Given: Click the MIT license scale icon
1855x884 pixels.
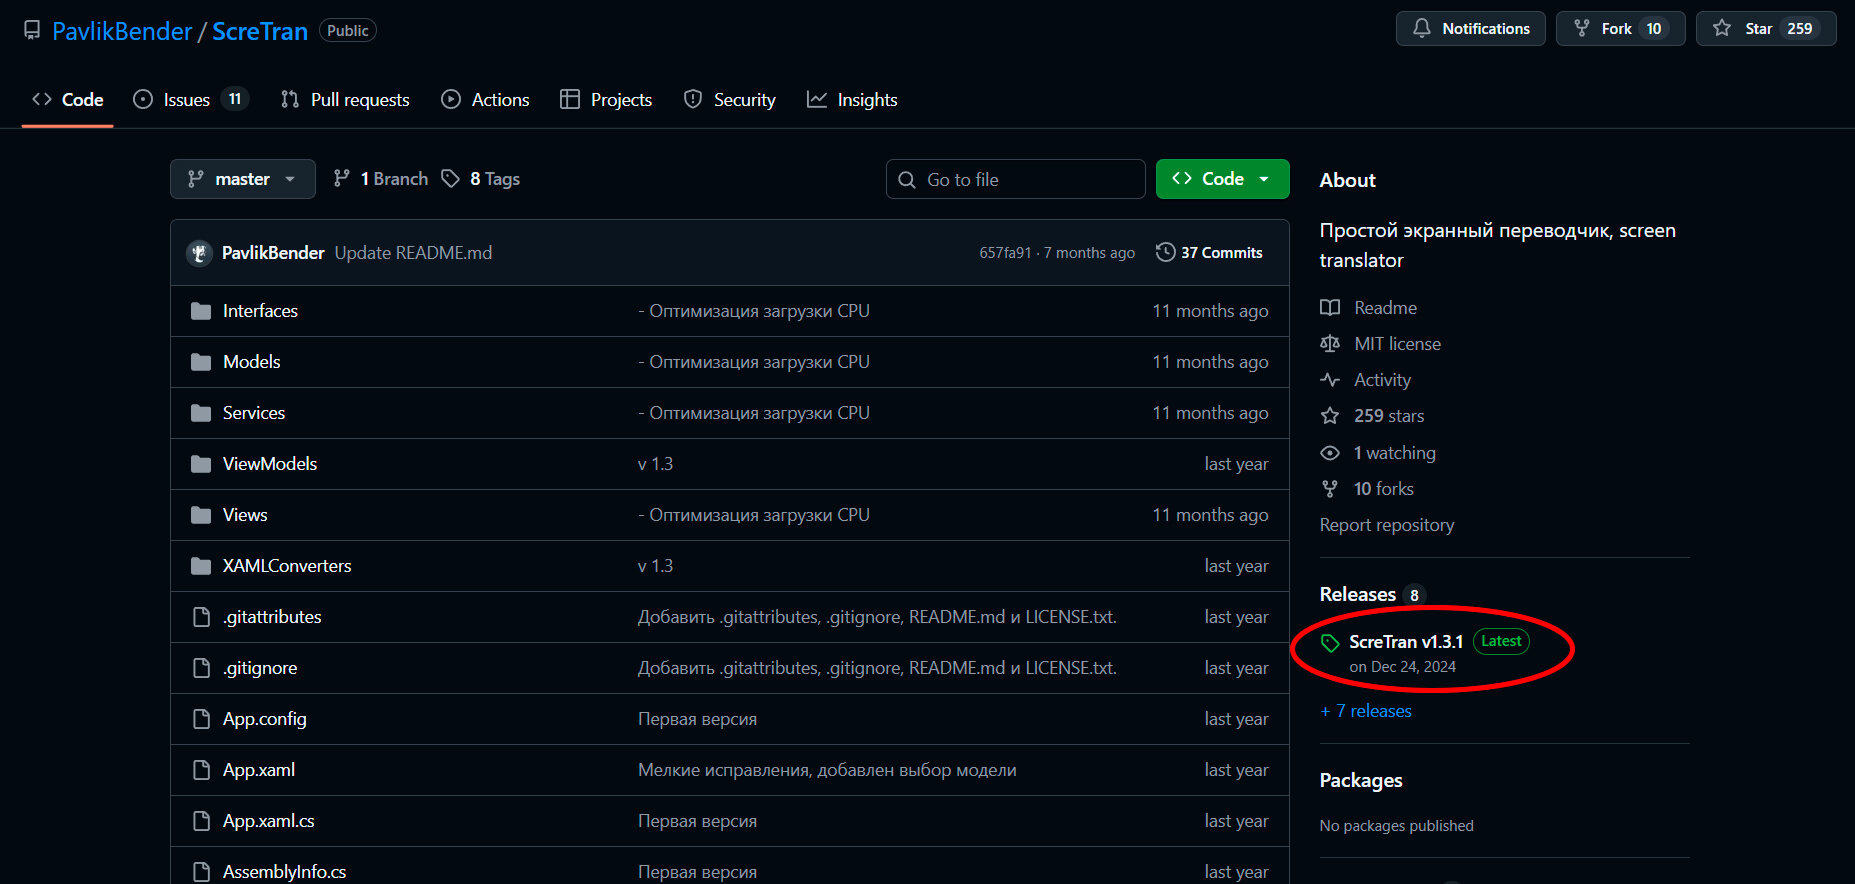Looking at the screenshot, I should (1330, 344).
